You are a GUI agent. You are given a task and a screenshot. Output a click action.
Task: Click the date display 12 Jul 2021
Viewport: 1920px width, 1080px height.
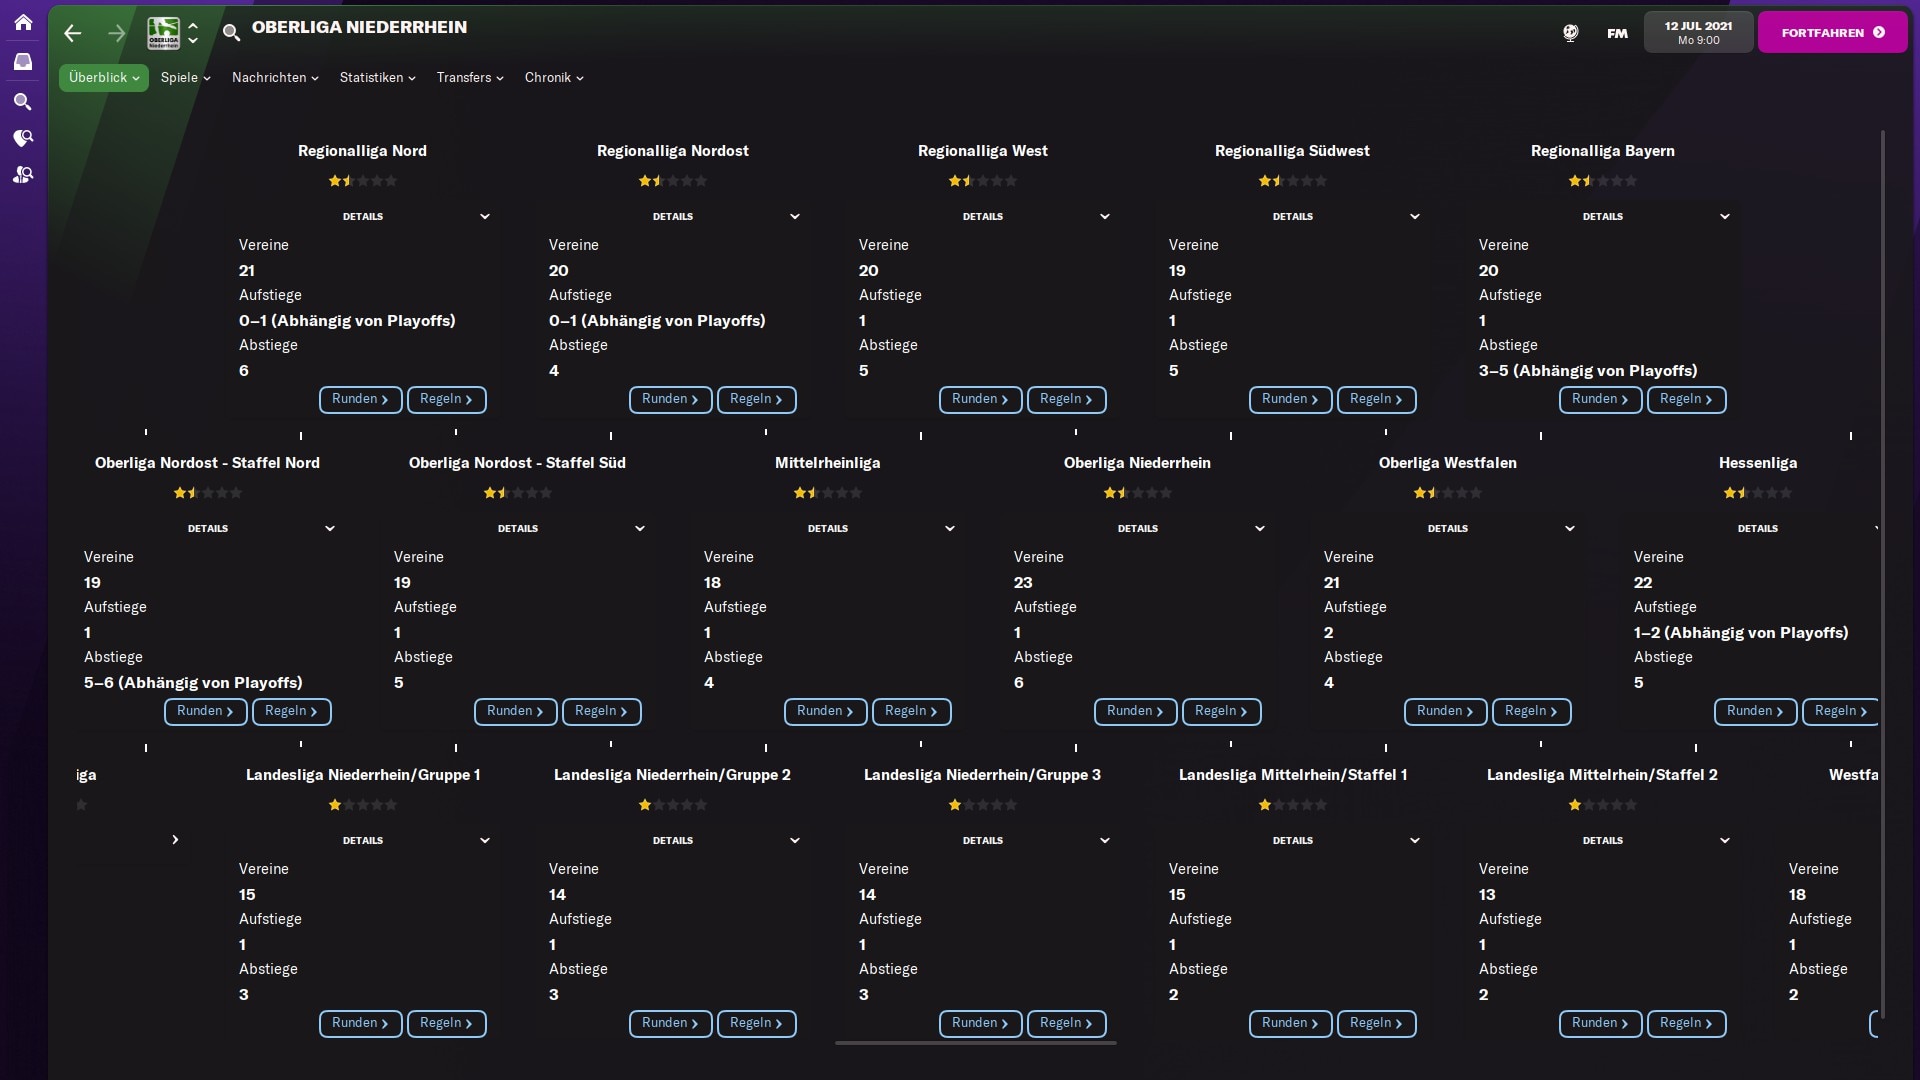[1699, 33]
